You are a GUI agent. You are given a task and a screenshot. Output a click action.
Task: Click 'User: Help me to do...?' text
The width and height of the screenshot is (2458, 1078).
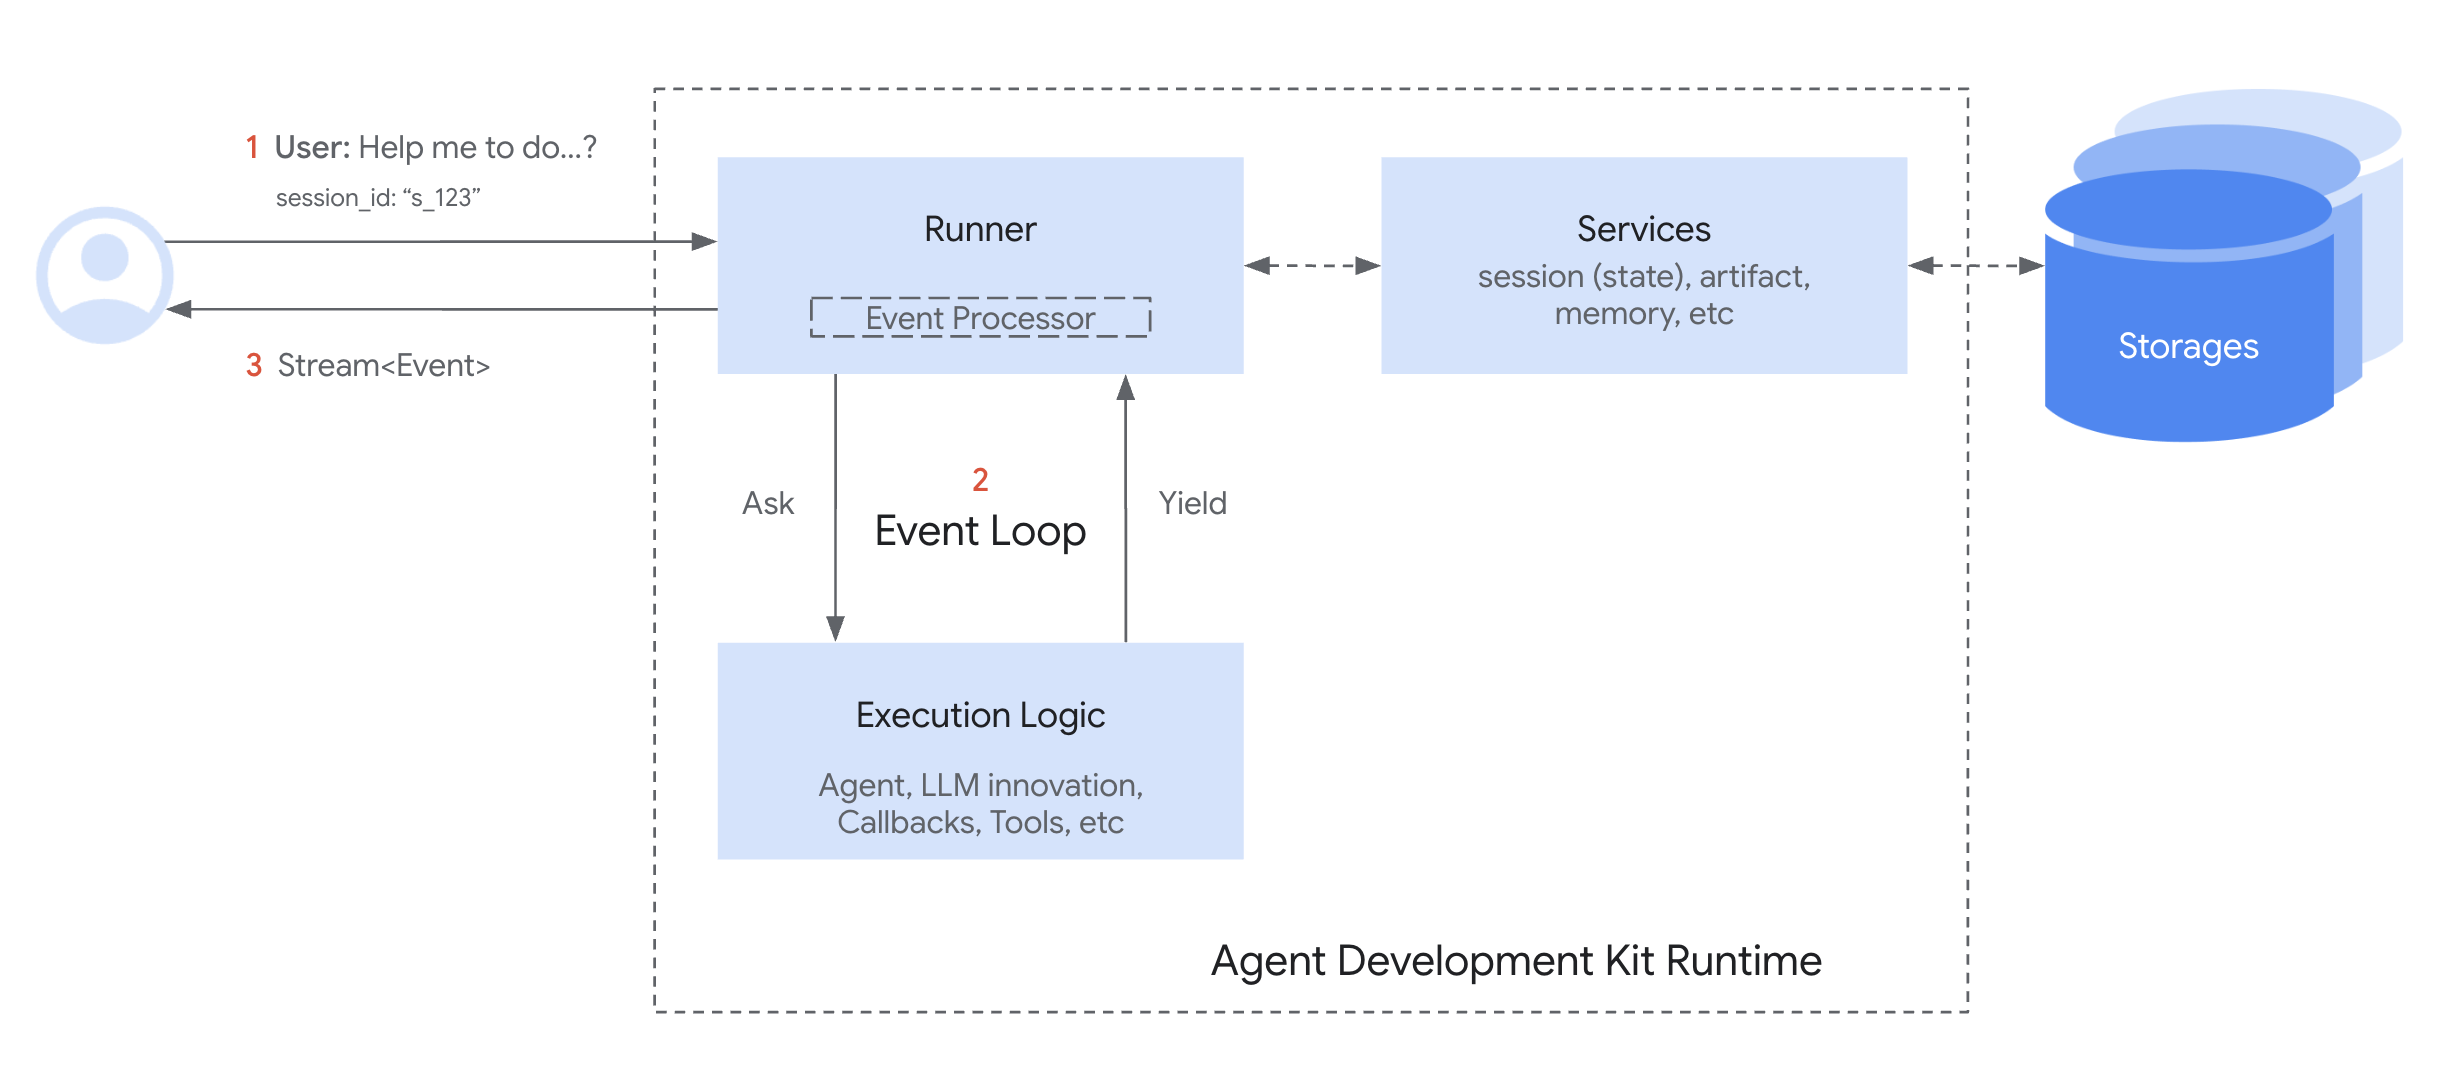[x=435, y=147]
